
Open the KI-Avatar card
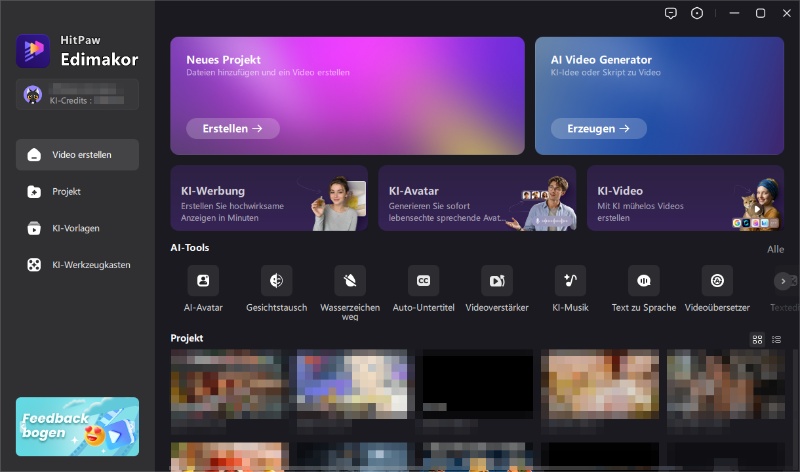tap(477, 198)
